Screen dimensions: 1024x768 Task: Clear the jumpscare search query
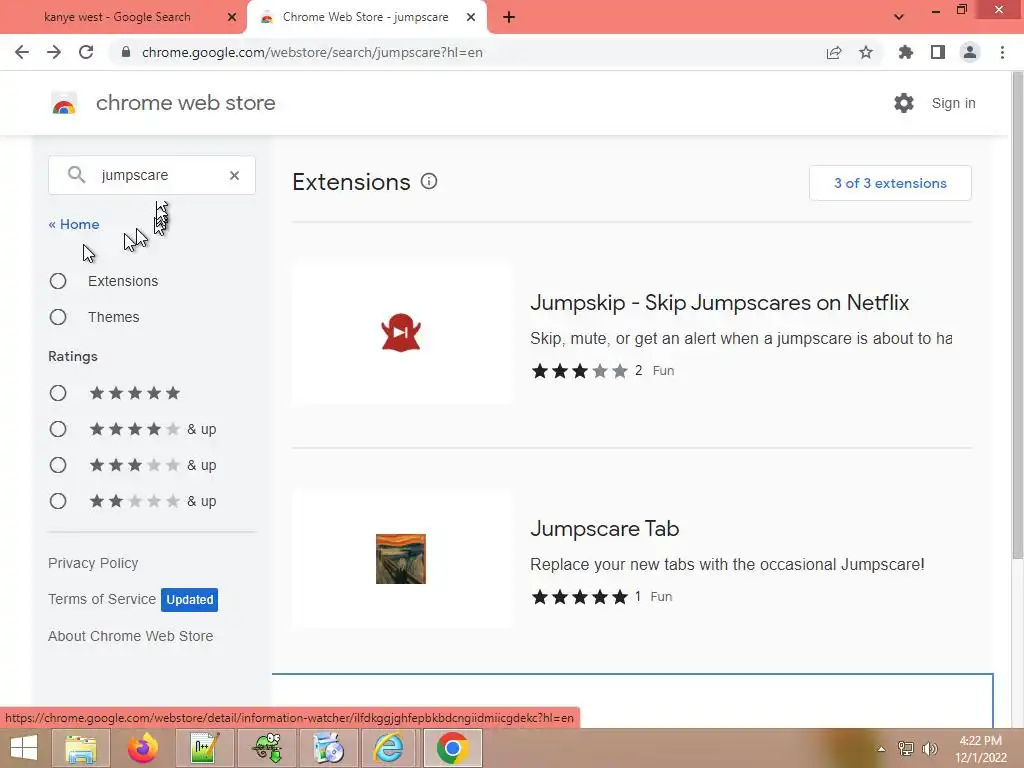pyautogui.click(x=234, y=175)
